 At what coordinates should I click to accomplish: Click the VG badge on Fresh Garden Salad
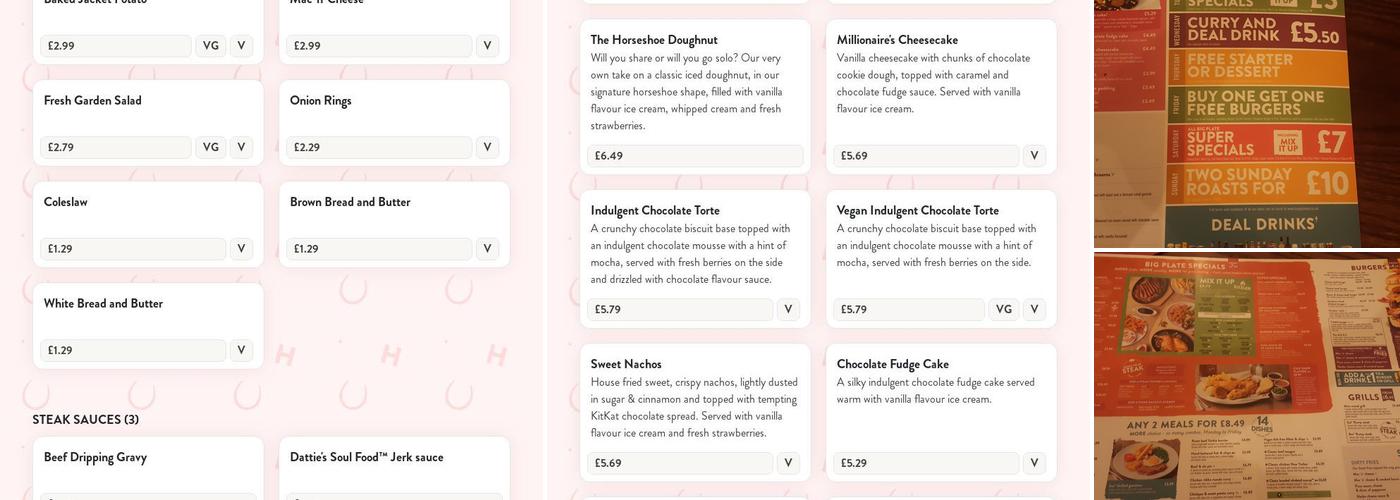(x=210, y=147)
